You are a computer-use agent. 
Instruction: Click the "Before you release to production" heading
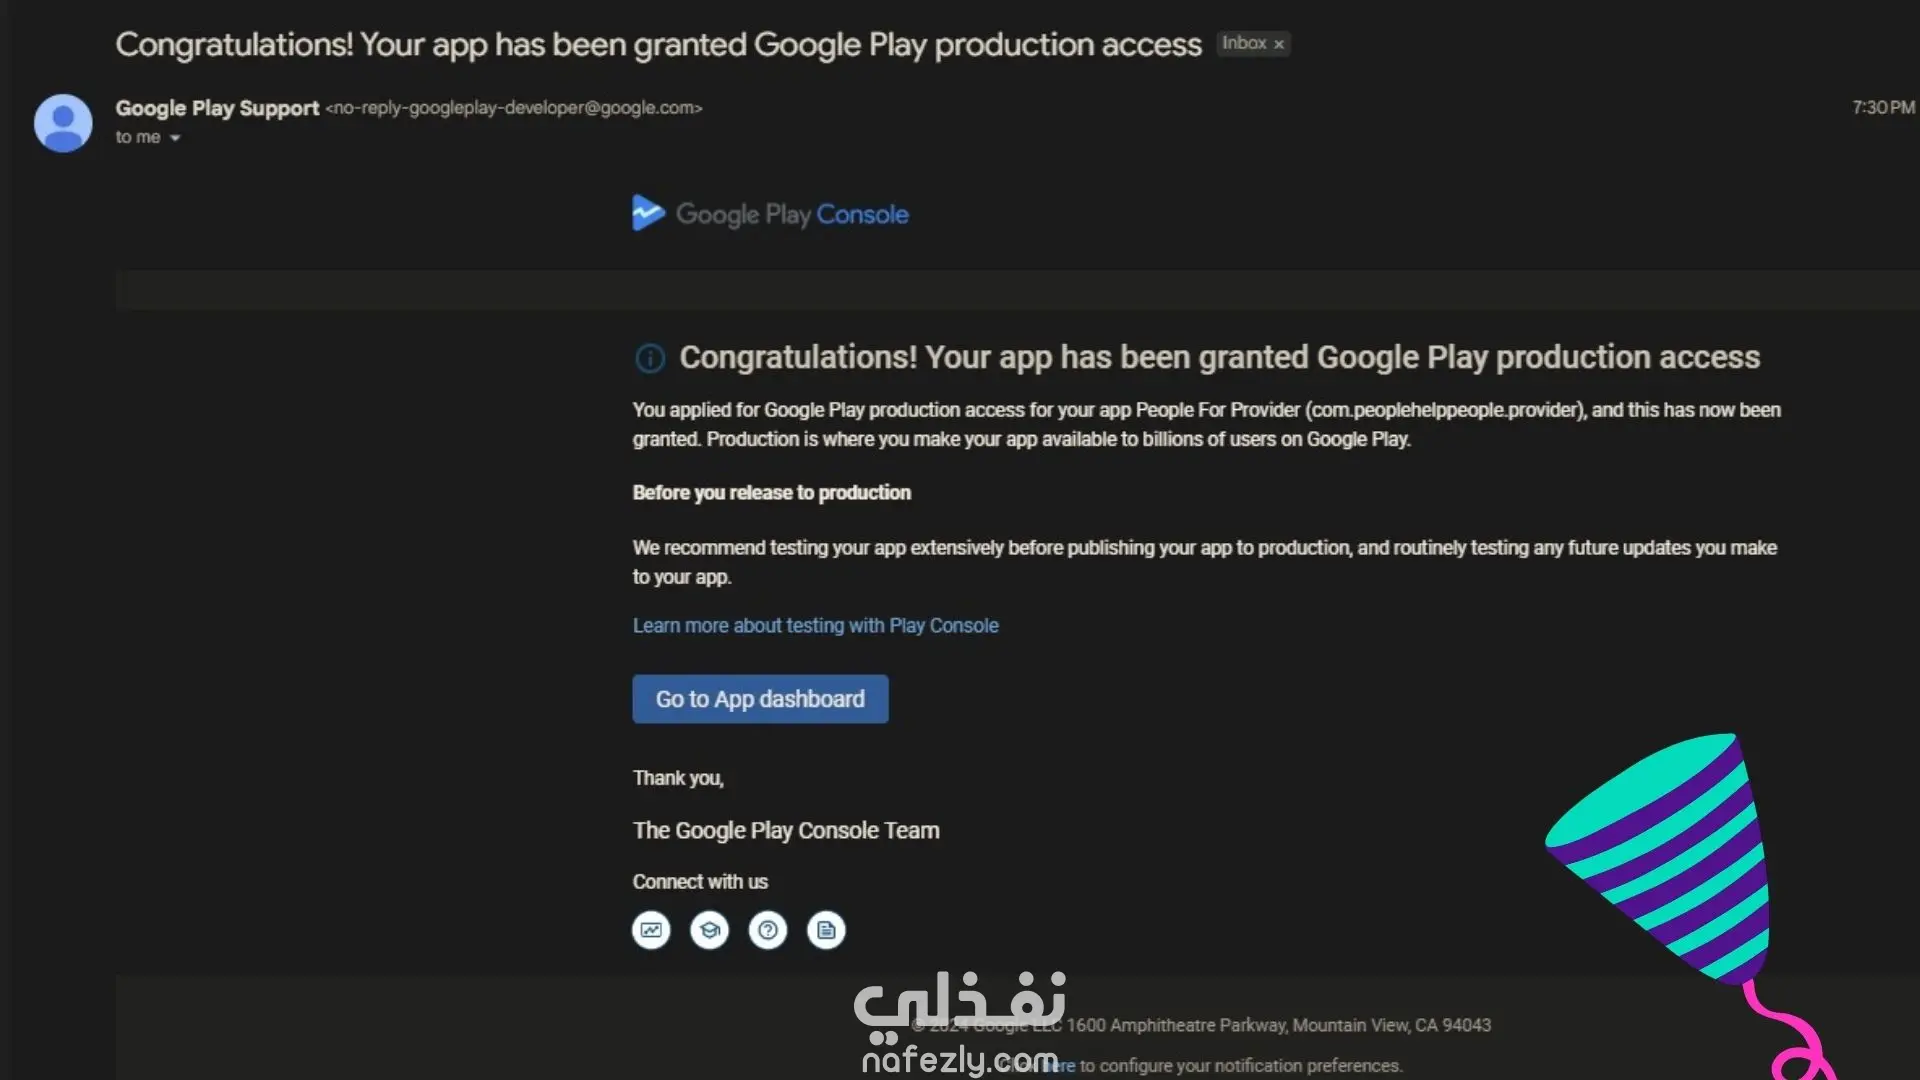(x=771, y=493)
